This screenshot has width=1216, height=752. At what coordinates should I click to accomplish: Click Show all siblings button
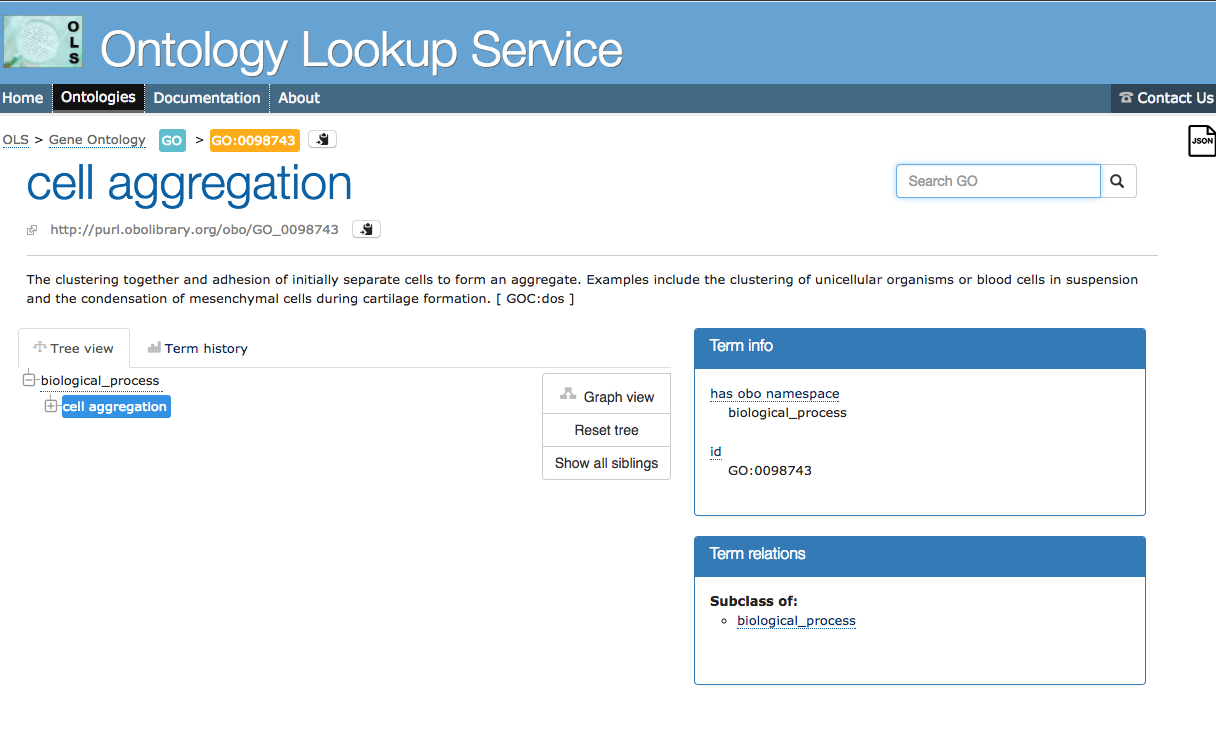(x=606, y=463)
